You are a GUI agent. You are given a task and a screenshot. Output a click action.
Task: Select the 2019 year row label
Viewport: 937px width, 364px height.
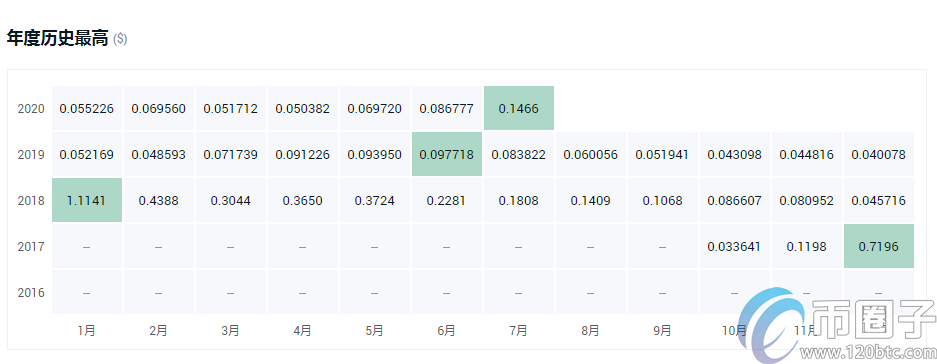click(x=31, y=155)
